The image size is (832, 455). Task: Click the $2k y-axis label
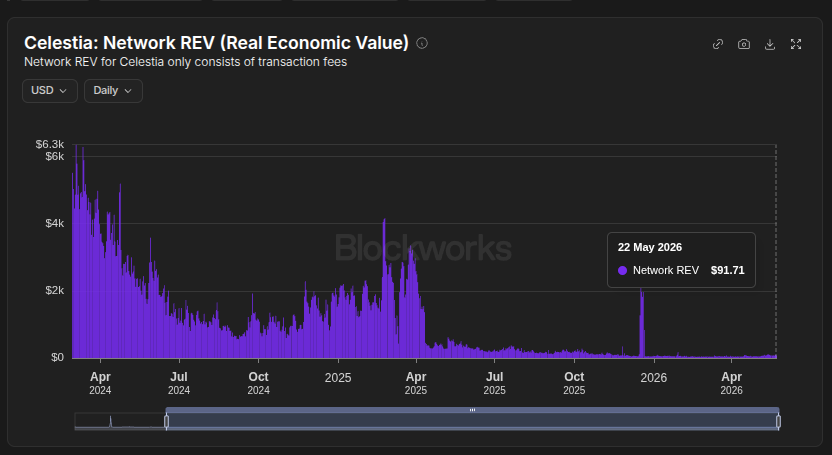tap(55, 290)
